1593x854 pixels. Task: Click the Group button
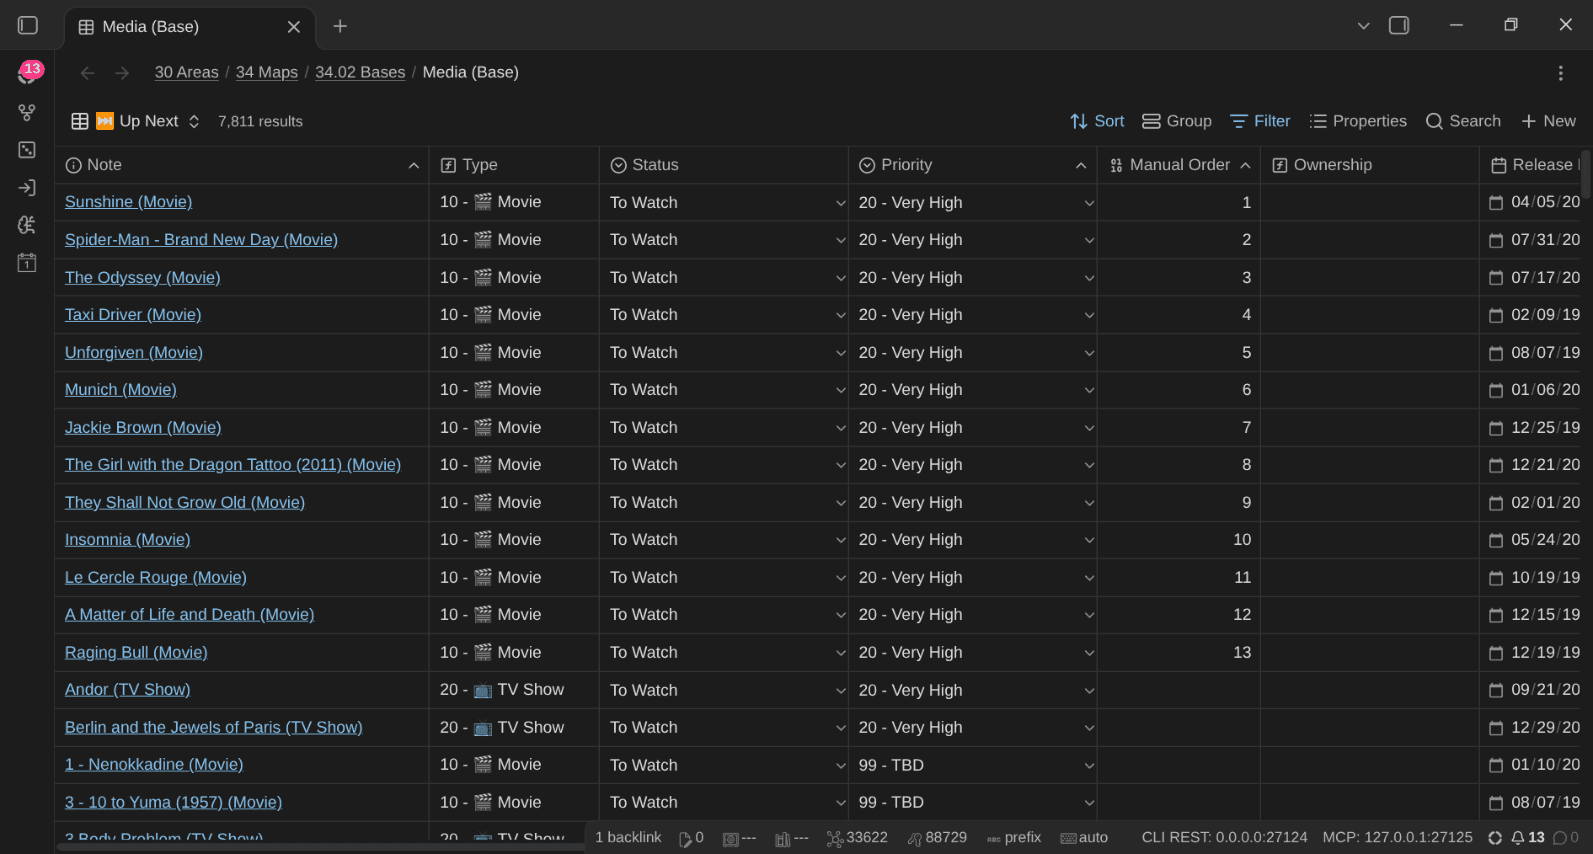point(1177,121)
